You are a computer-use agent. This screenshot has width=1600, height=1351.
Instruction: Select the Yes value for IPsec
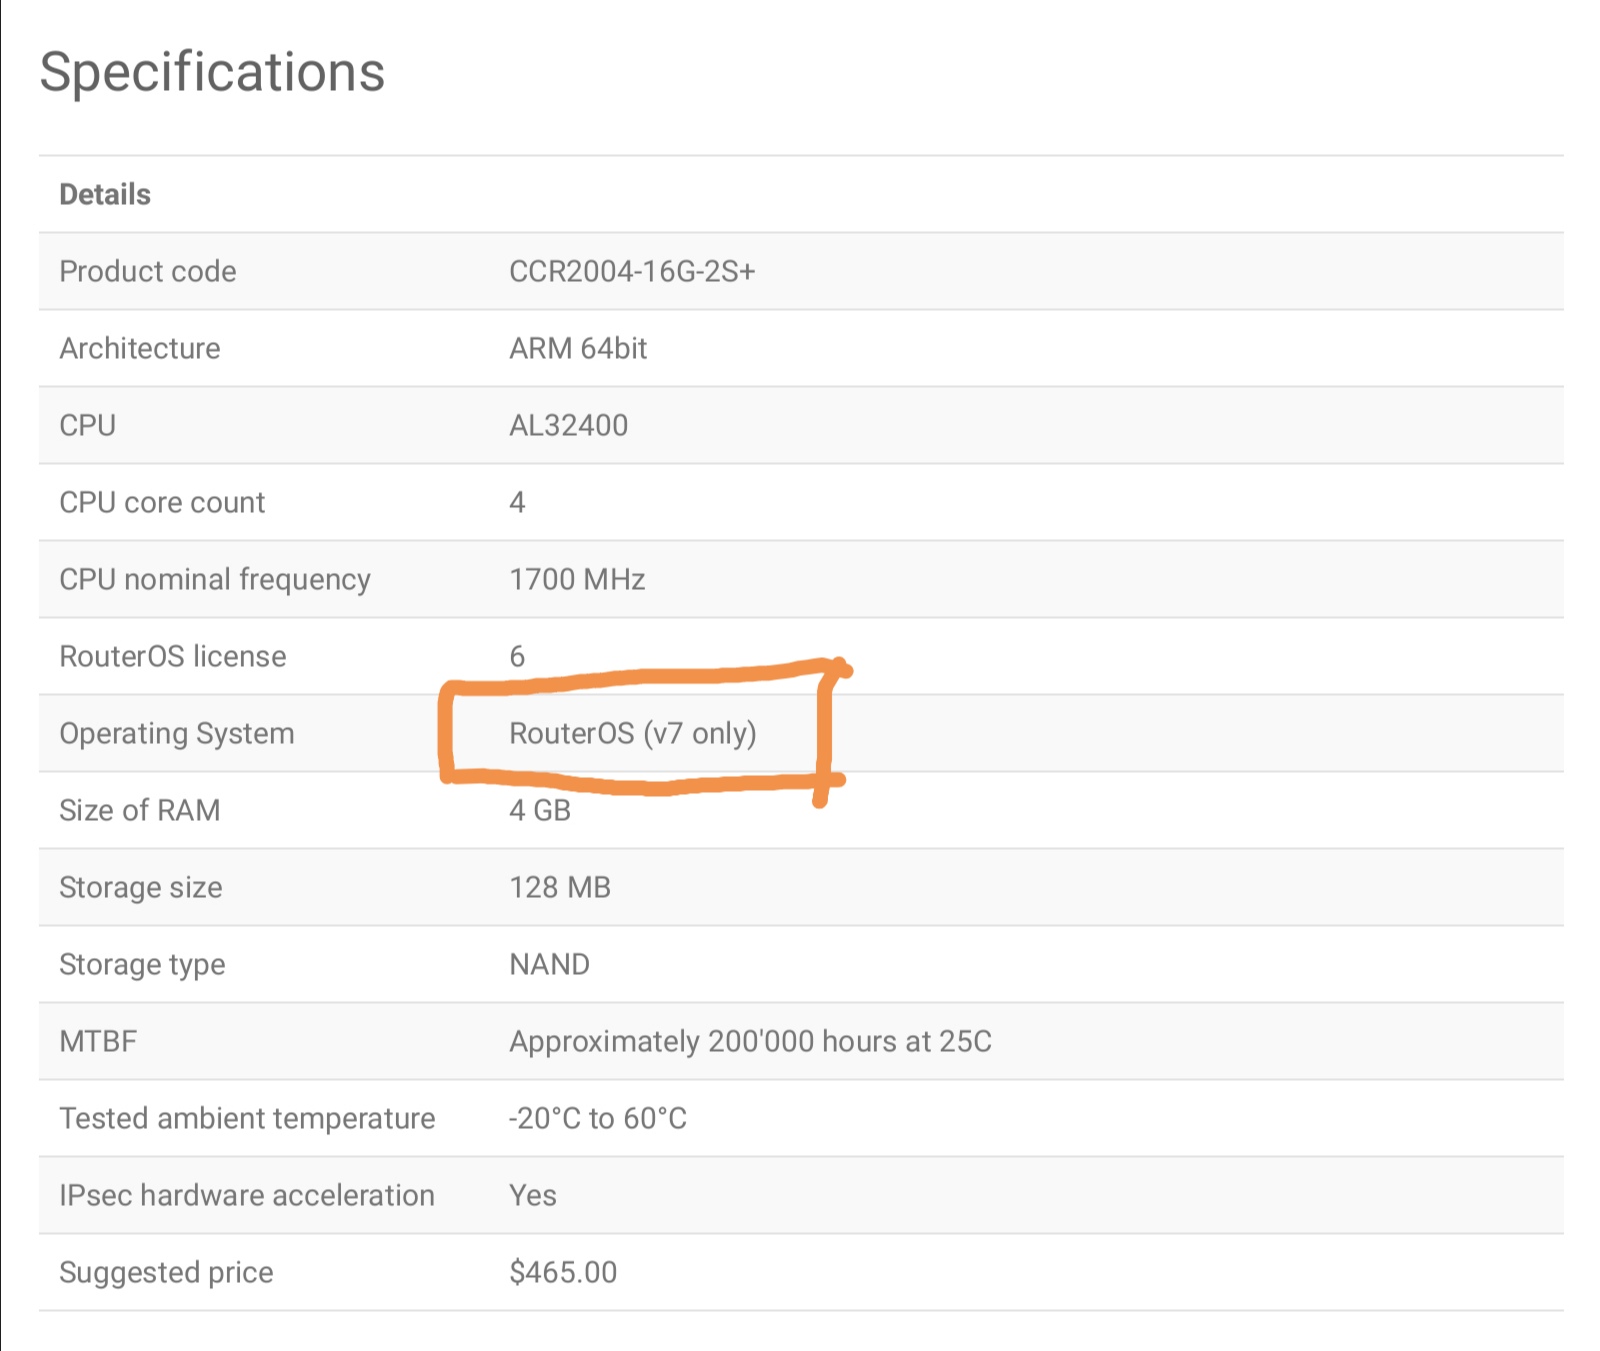tap(533, 1195)
